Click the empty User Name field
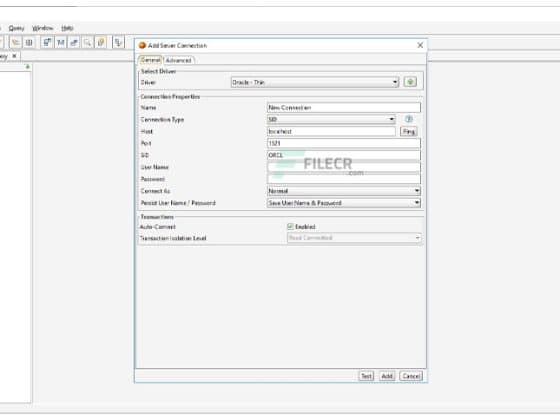 point(344,167)
